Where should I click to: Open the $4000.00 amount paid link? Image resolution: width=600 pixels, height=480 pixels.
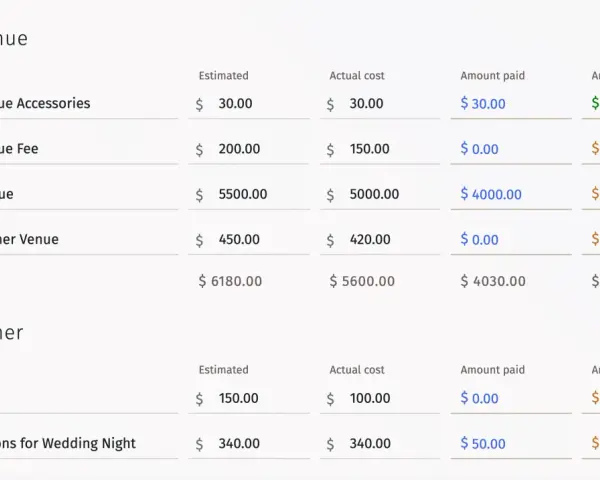coord(491,194)
